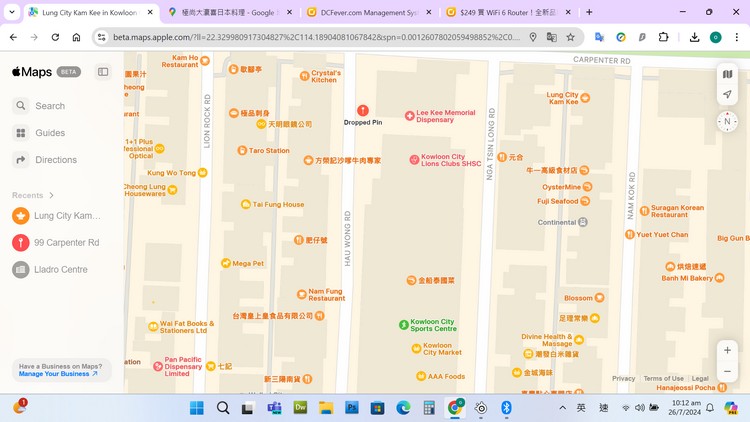This screenshot has width=750, height=422.
Task: Select the Kam Ho Restaurant marker
Action: (205, 61)
